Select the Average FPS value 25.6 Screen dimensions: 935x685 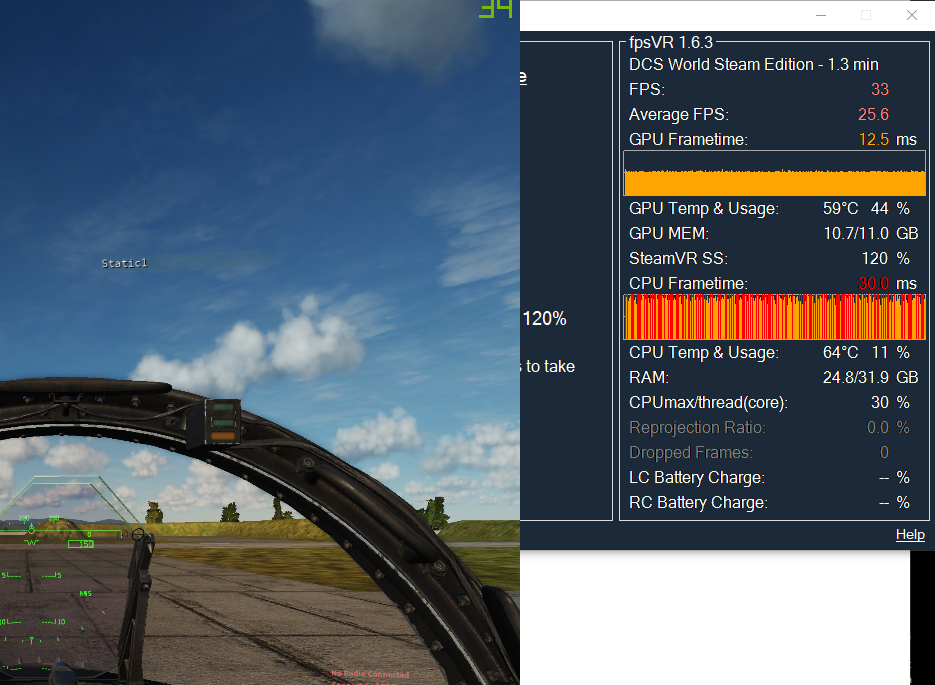click(873, 114)
